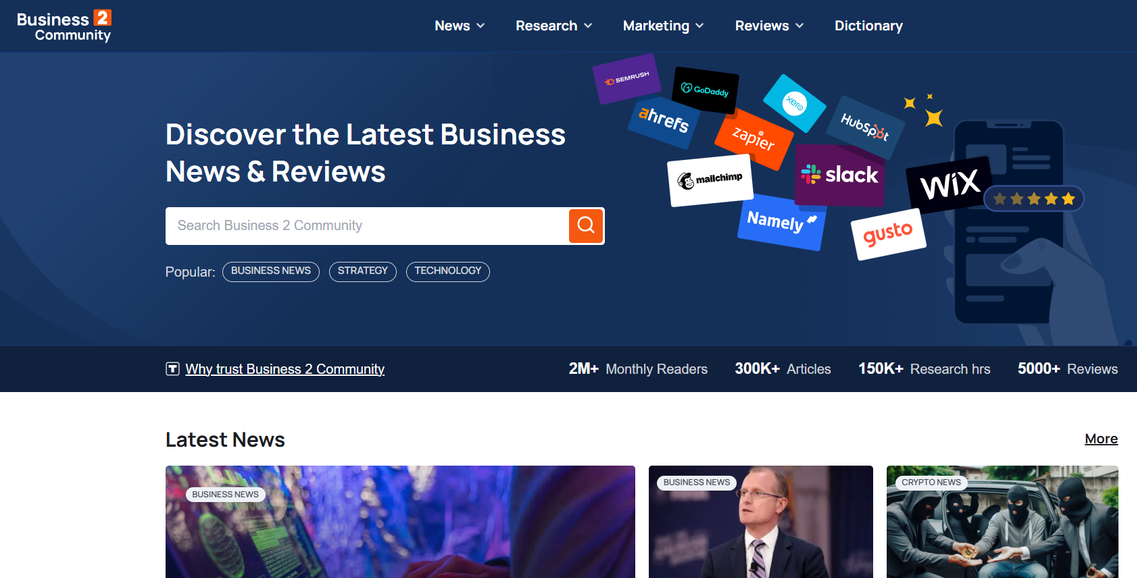Screen dimensions: 1137x578
Task: Open the Reviews navigation menu
Action: 769,26
